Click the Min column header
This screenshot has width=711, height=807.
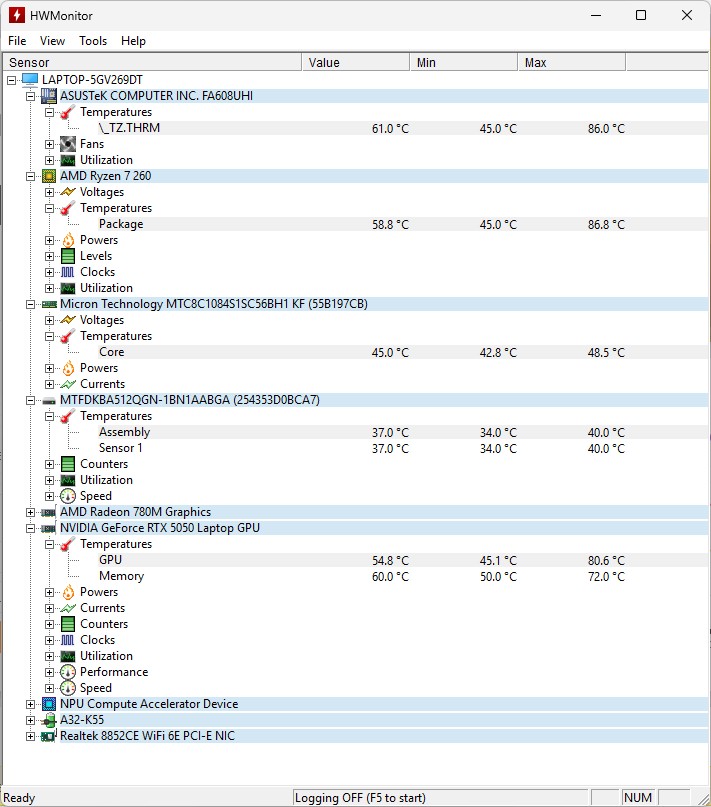464,63
